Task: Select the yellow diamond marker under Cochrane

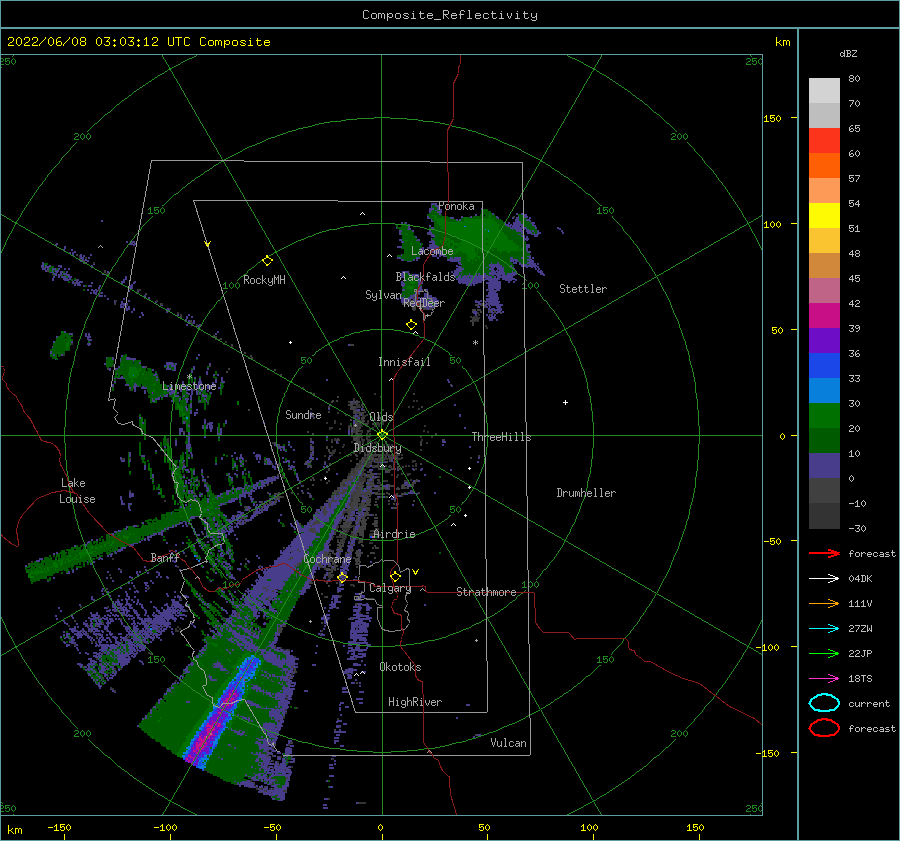Action: tap(343, 577)
